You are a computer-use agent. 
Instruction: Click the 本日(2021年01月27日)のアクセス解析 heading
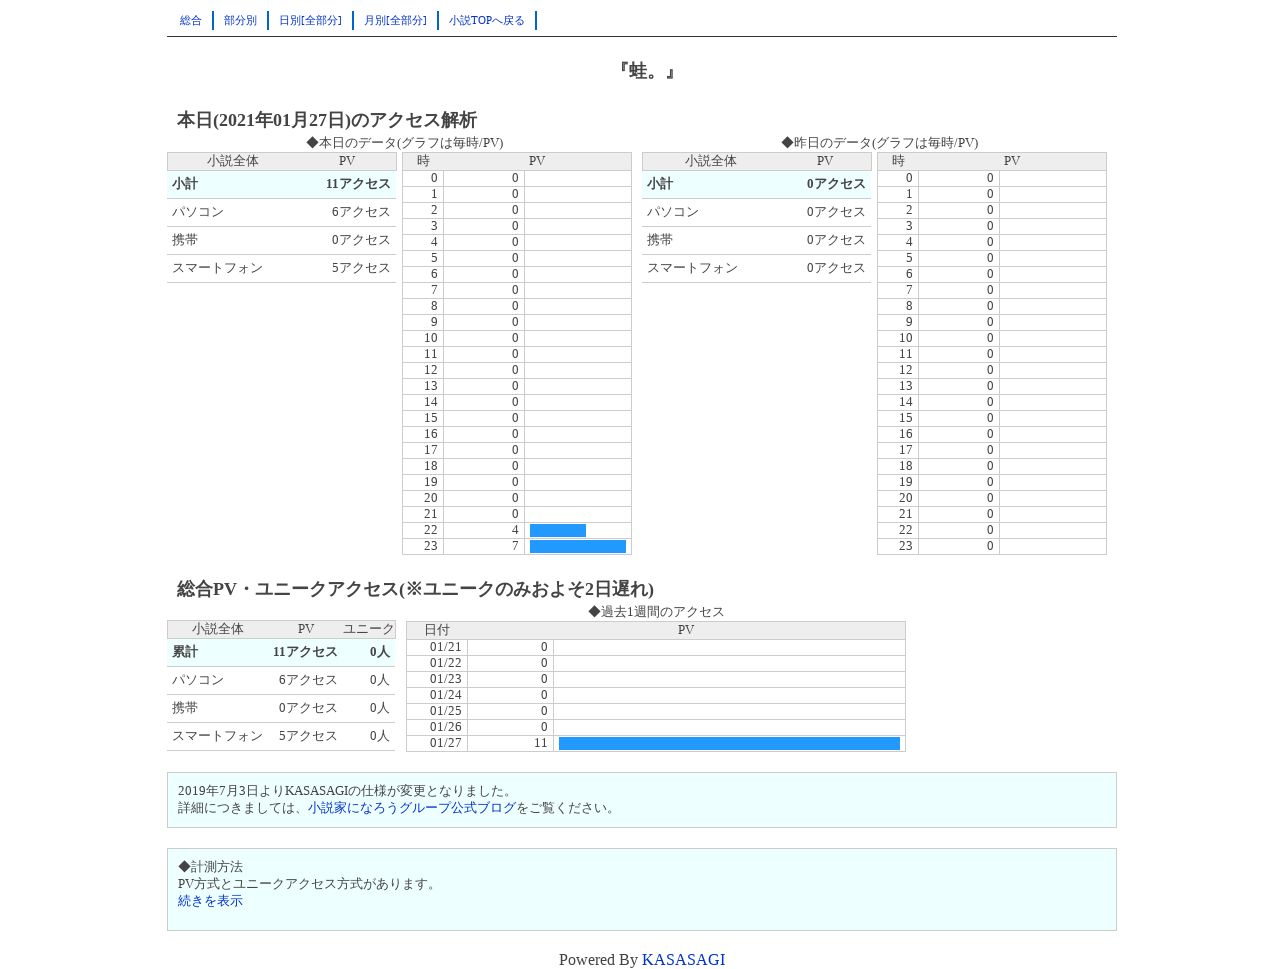point(327,120)
